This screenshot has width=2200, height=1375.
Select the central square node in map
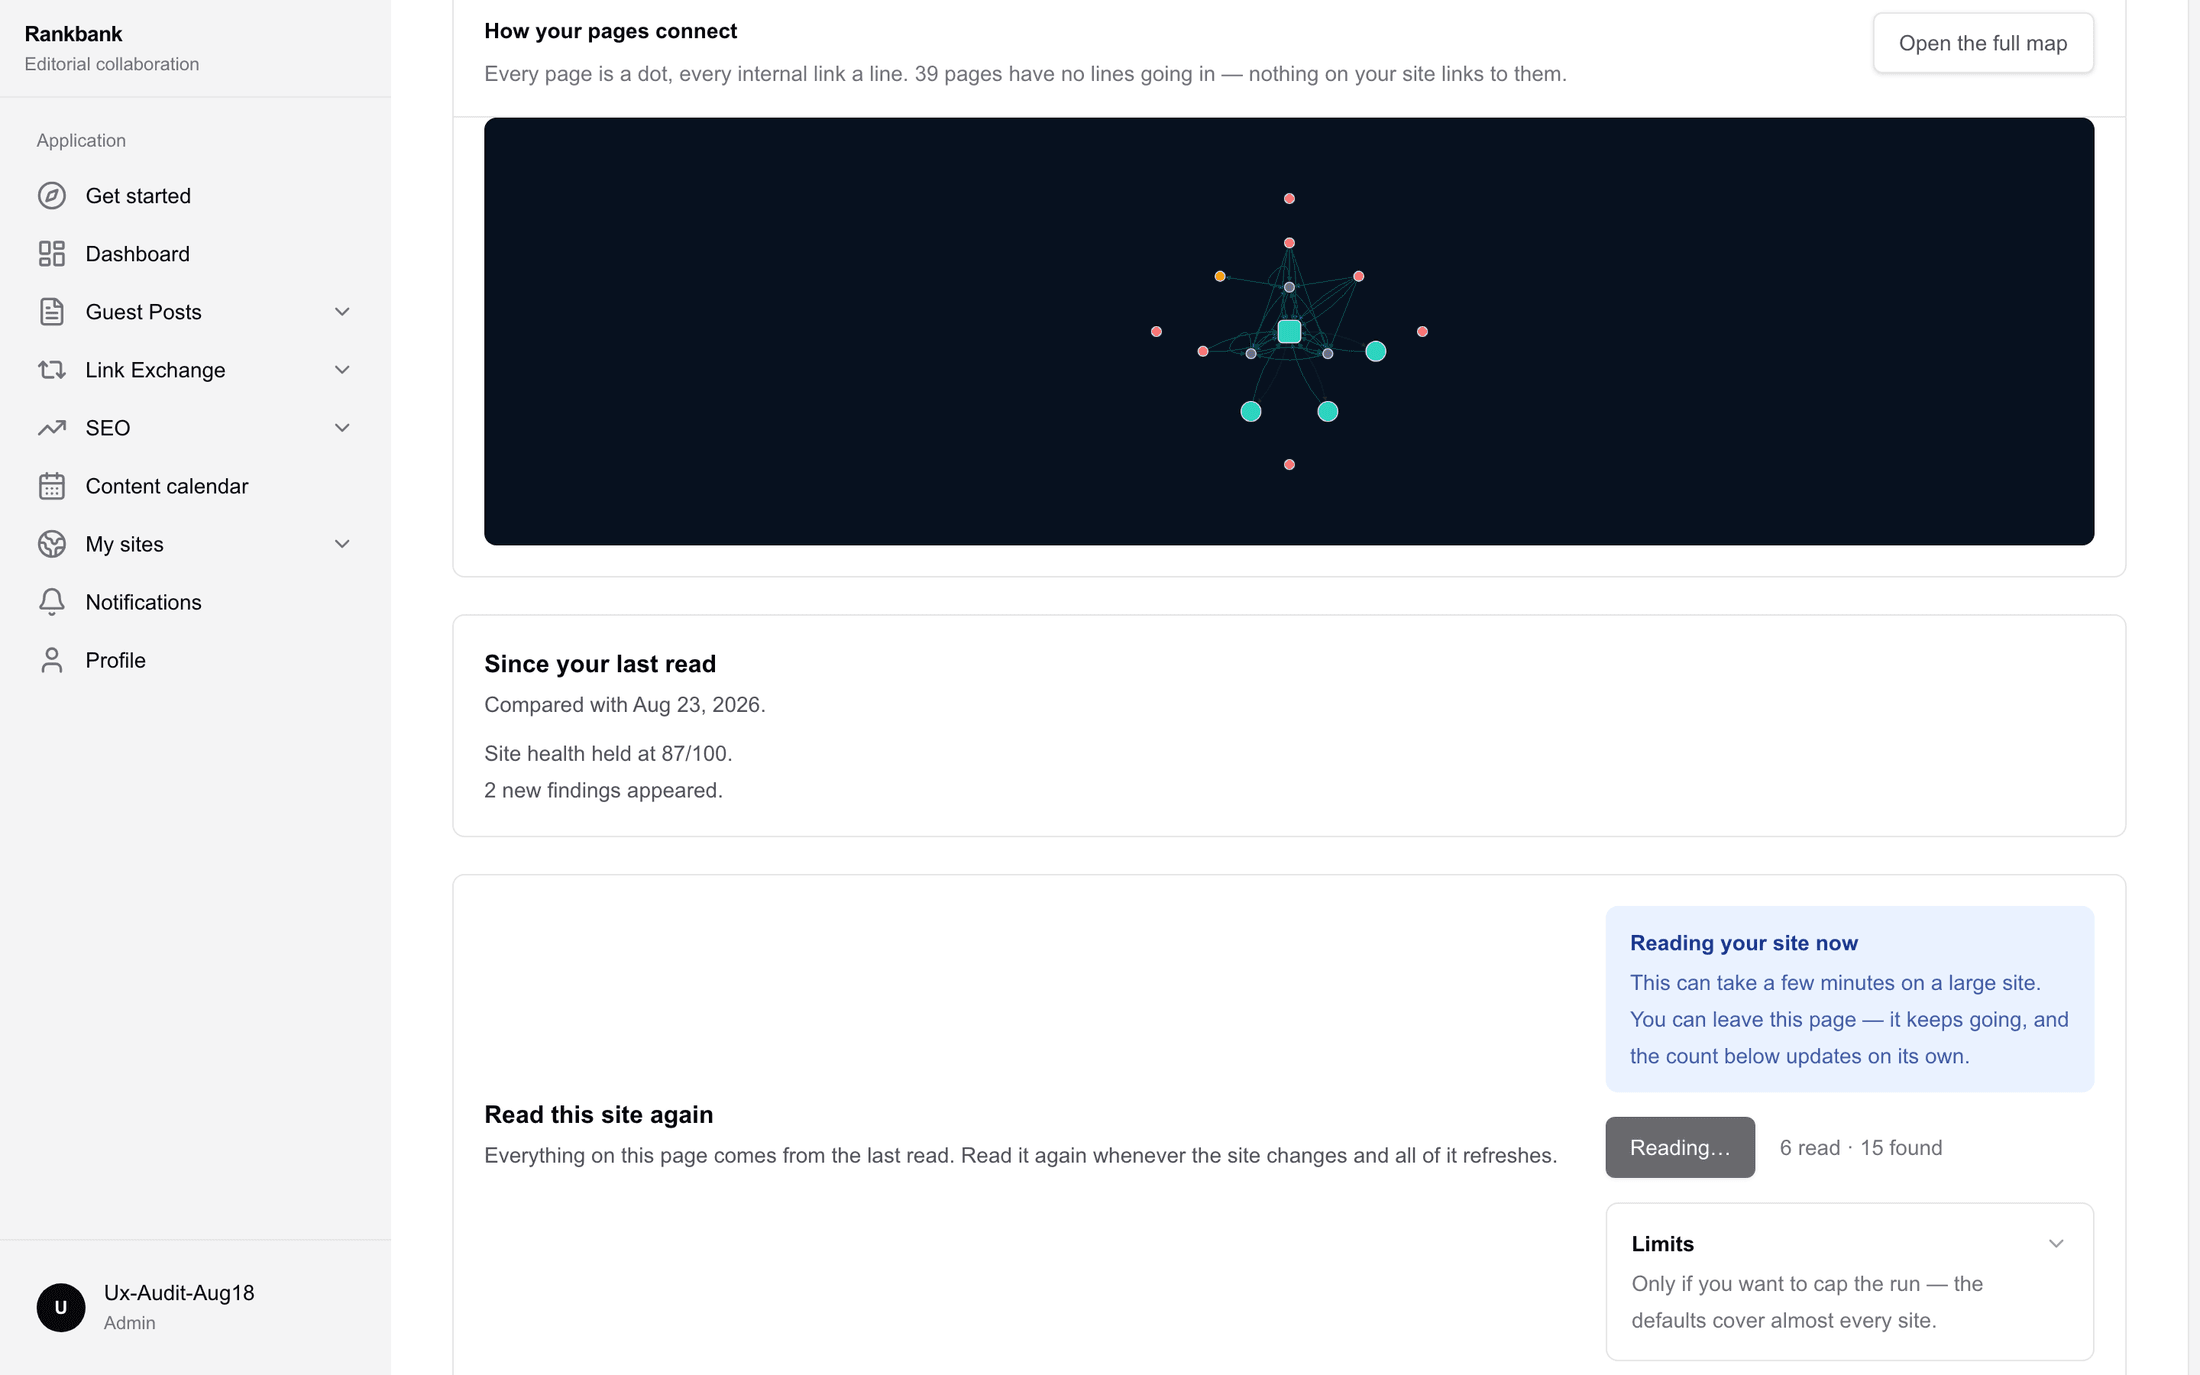1289,332
